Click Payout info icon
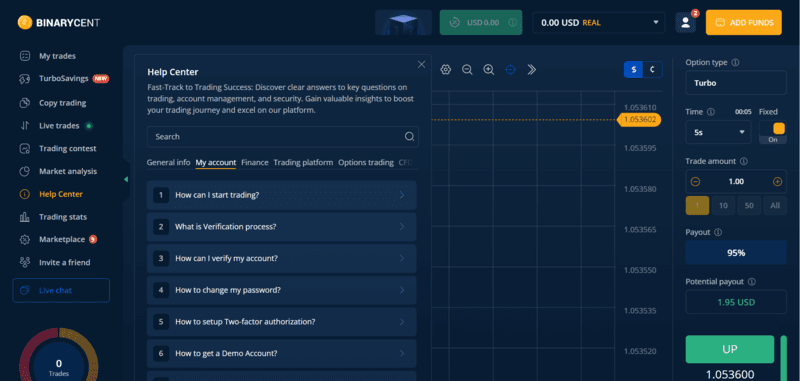This screenshot has height=381, width=800. (x=718, y=233)
